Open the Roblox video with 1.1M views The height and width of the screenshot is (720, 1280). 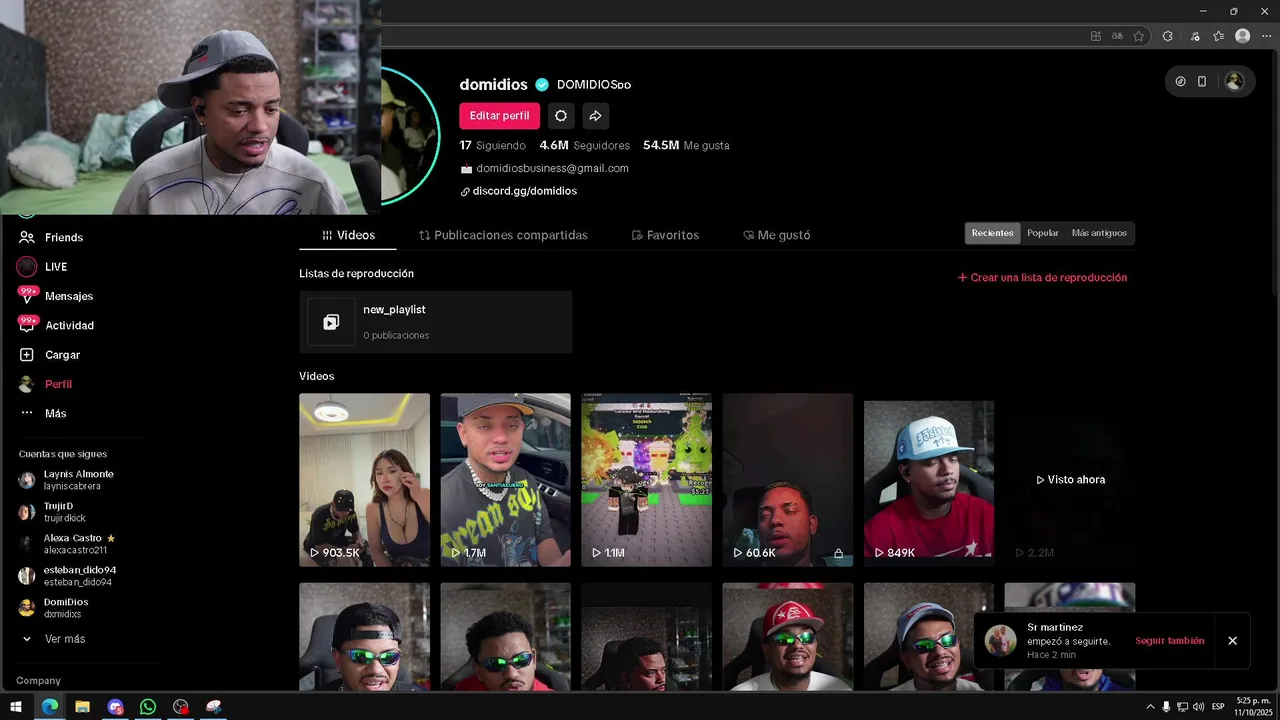click(x=646, y=480)
